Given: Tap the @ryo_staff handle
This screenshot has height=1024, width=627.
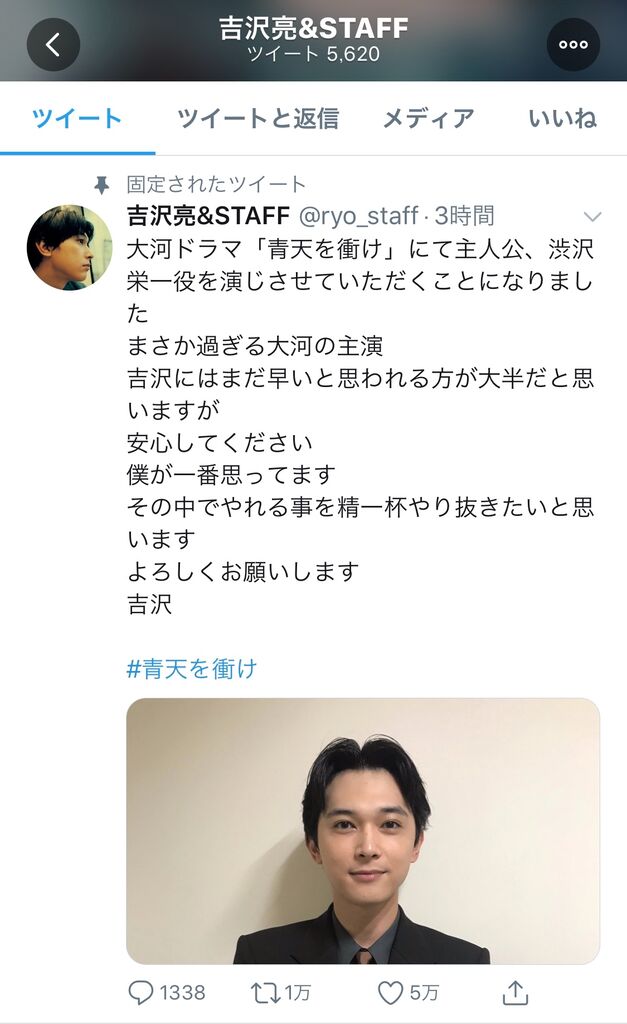Looking at the screenshot, I should pyautogui.click(x=358, y=216).
